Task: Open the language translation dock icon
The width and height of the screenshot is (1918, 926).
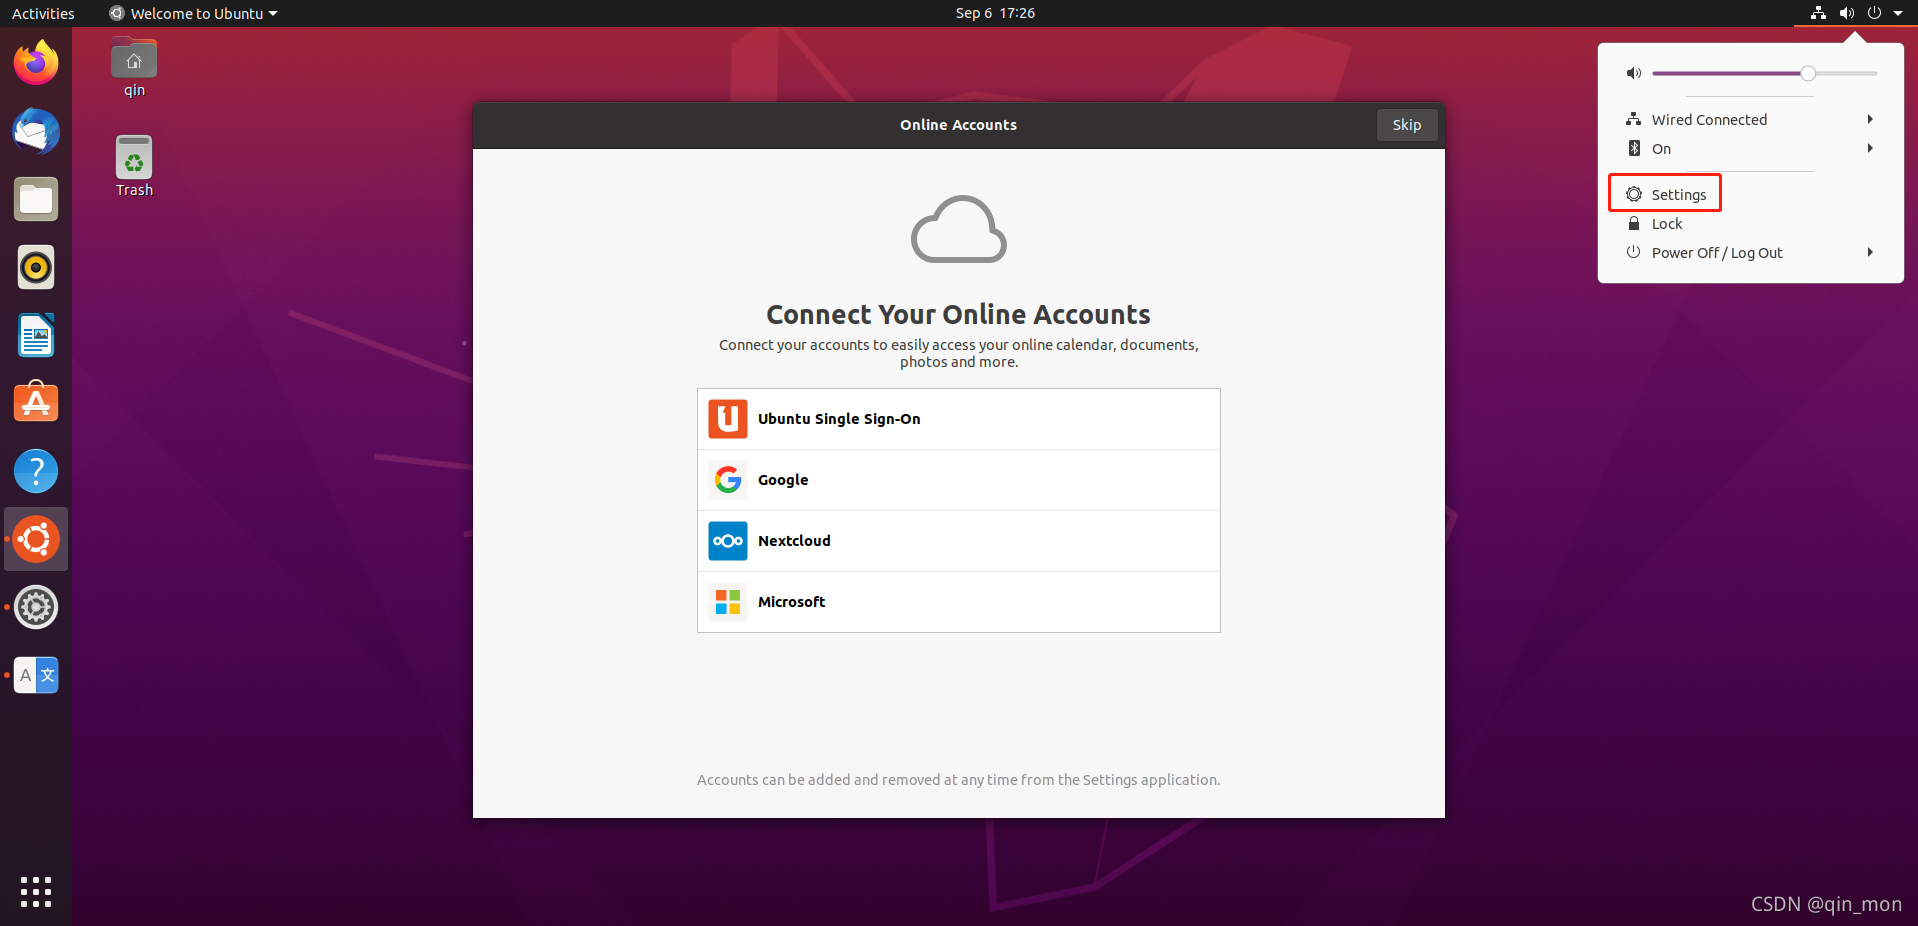Action: tap(36, 675)
